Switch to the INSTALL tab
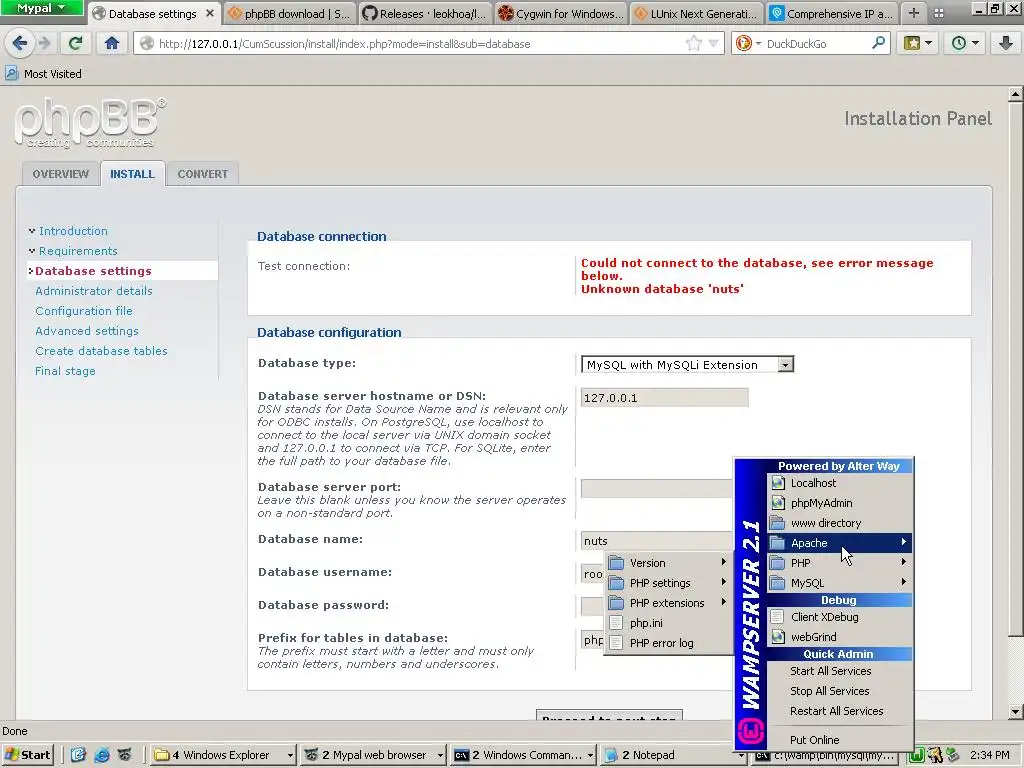 (132, 174)
